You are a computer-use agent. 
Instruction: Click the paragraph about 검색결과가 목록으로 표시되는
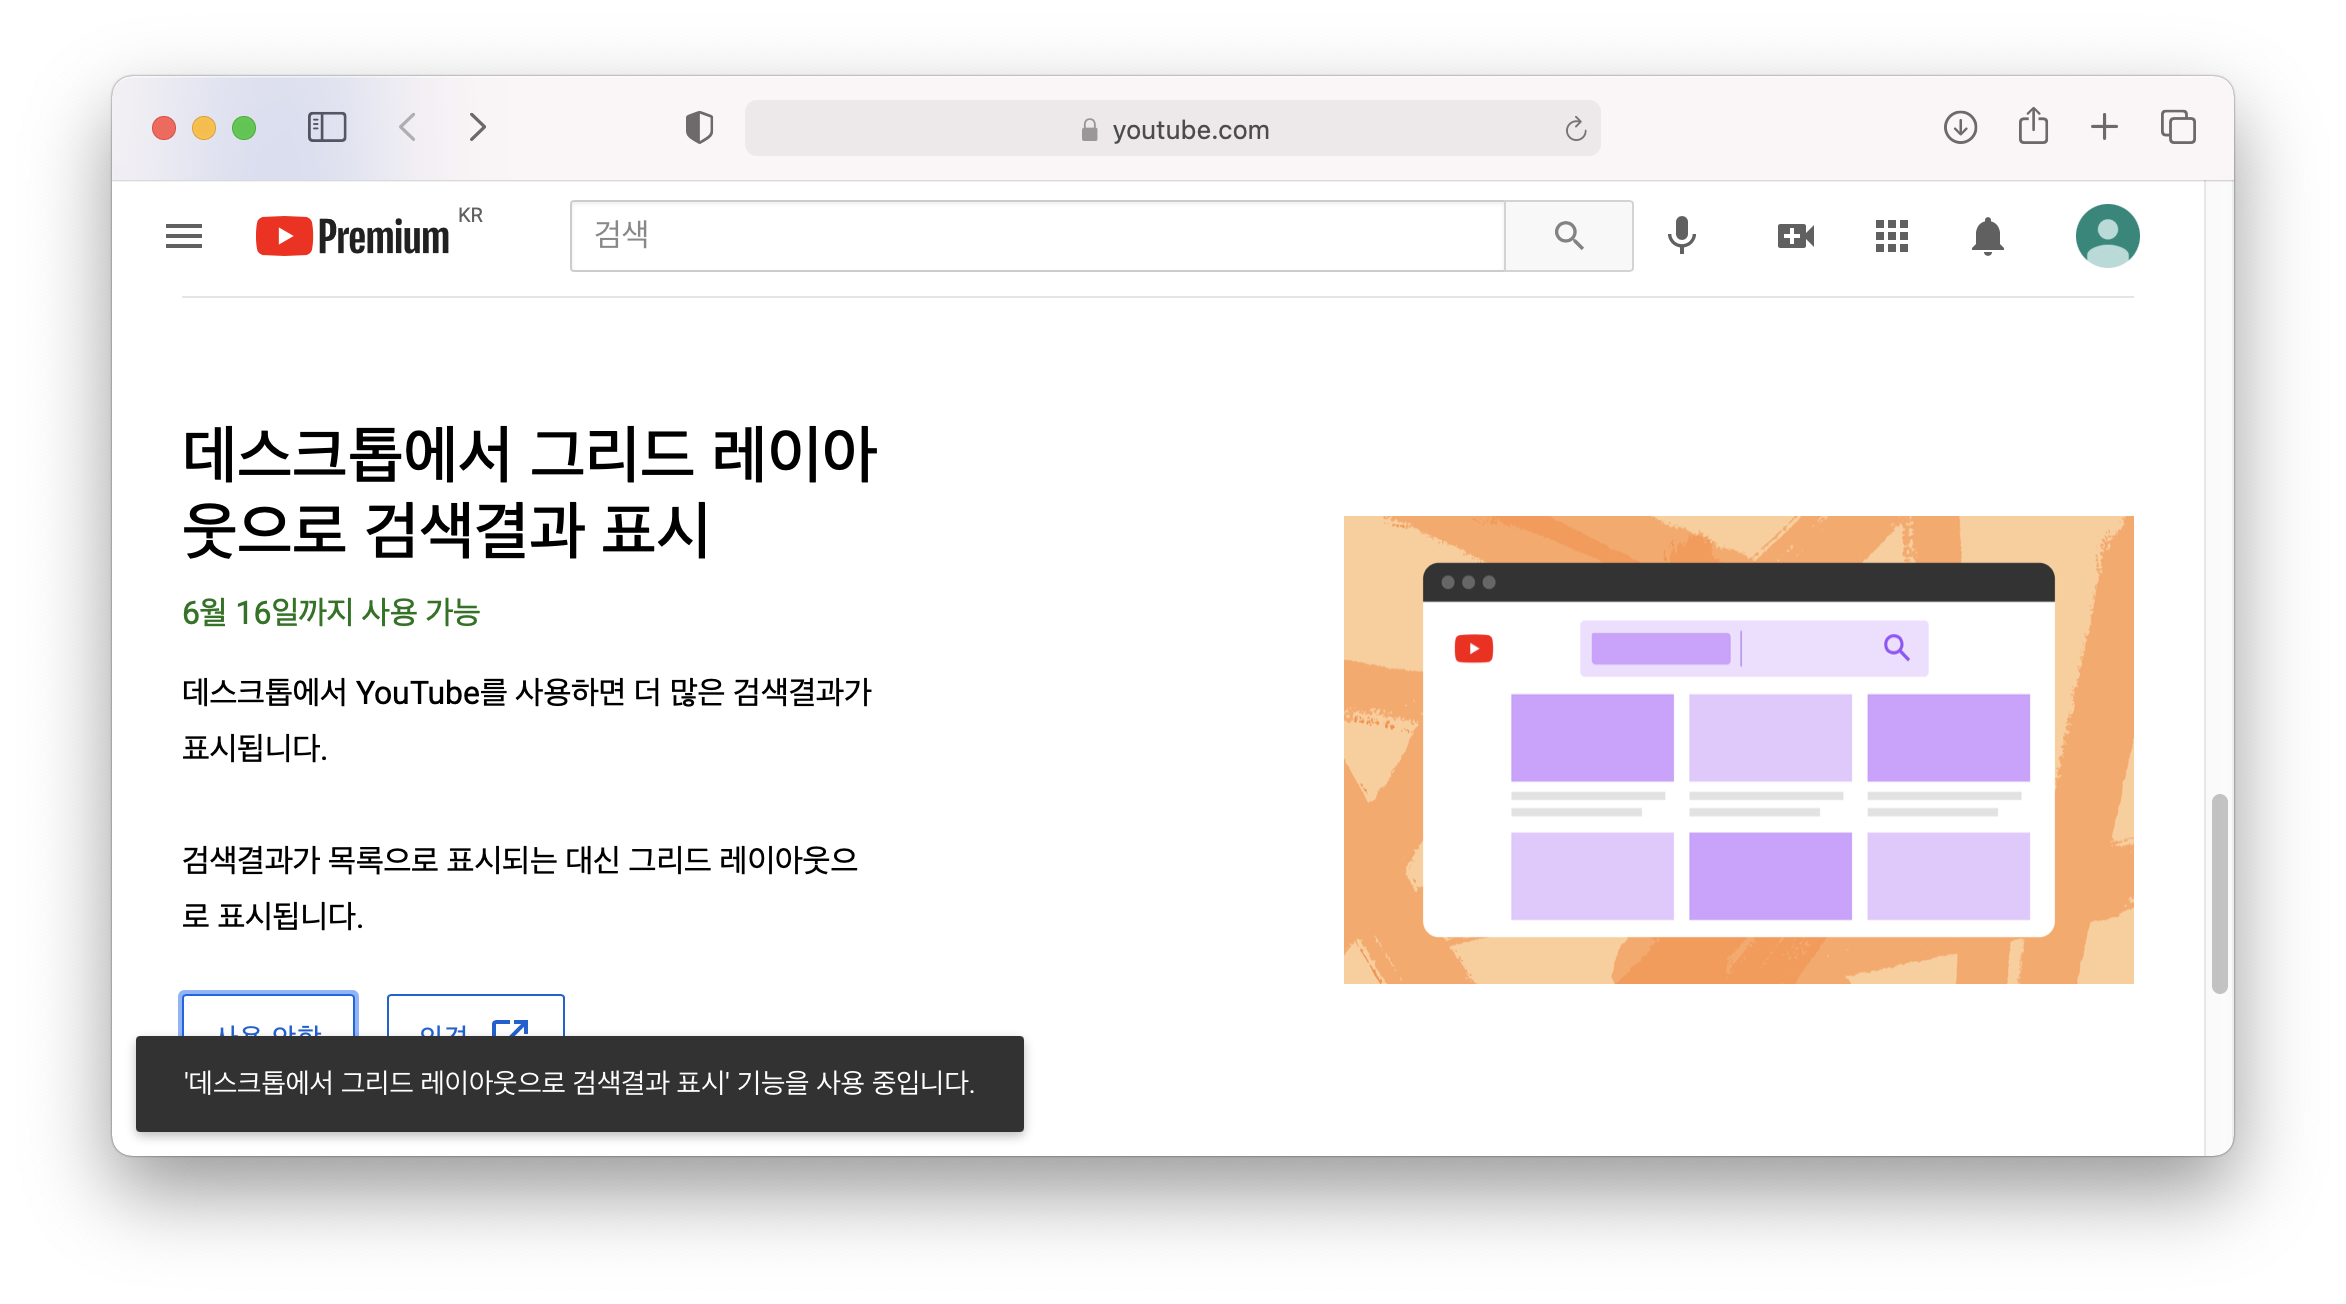pyautogui.click(x=520, y=887)
